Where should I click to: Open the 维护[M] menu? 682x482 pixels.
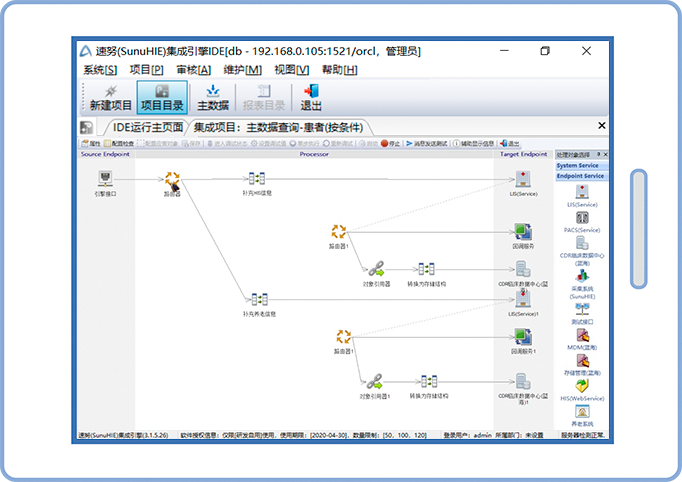242,69
